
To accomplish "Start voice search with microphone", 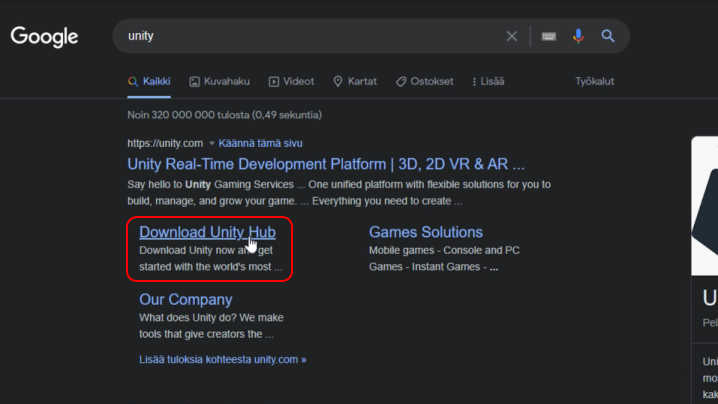I will (x=578, y=36).
